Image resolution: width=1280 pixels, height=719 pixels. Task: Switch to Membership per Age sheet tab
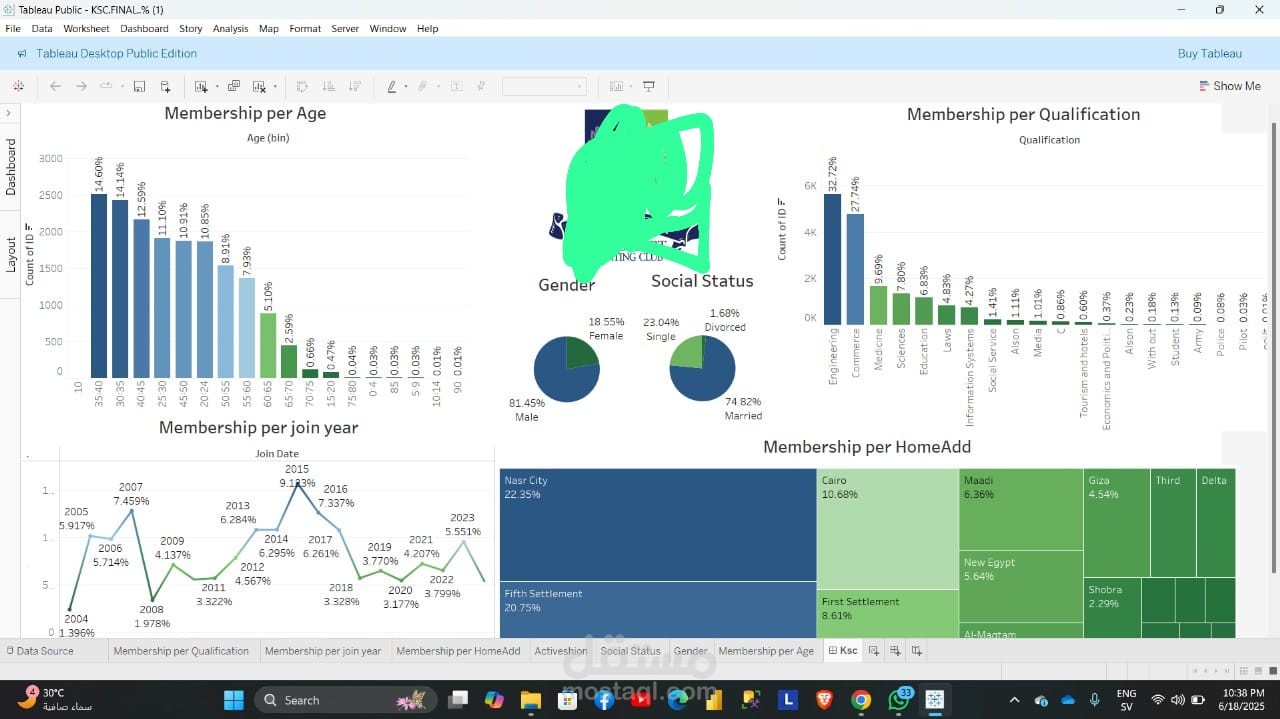click(x=766, y=651)
